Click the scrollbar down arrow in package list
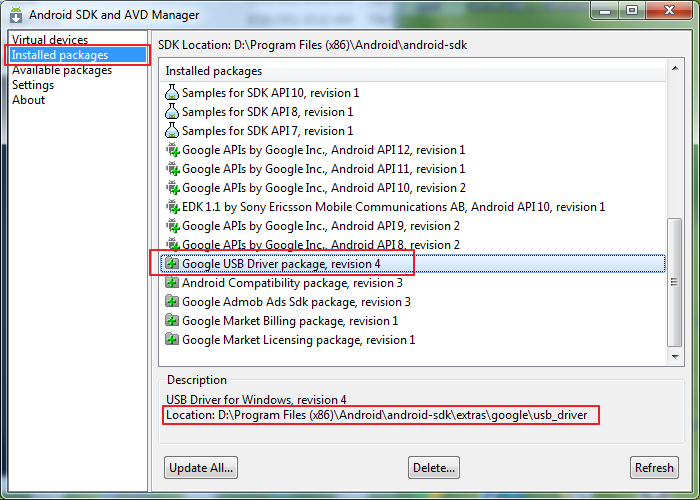The height and width of the screenshot is (500, 700). coord(675,356)
